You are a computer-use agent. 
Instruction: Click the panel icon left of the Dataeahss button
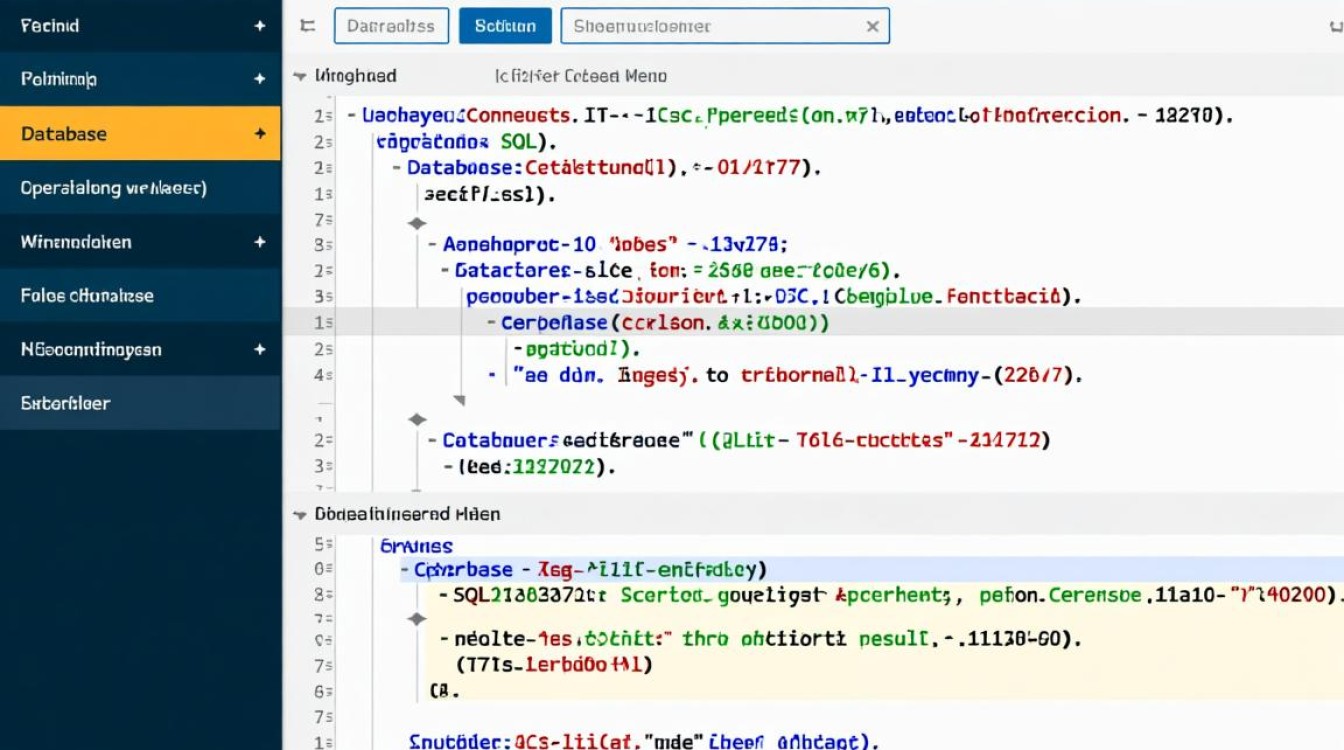(307, 27)
